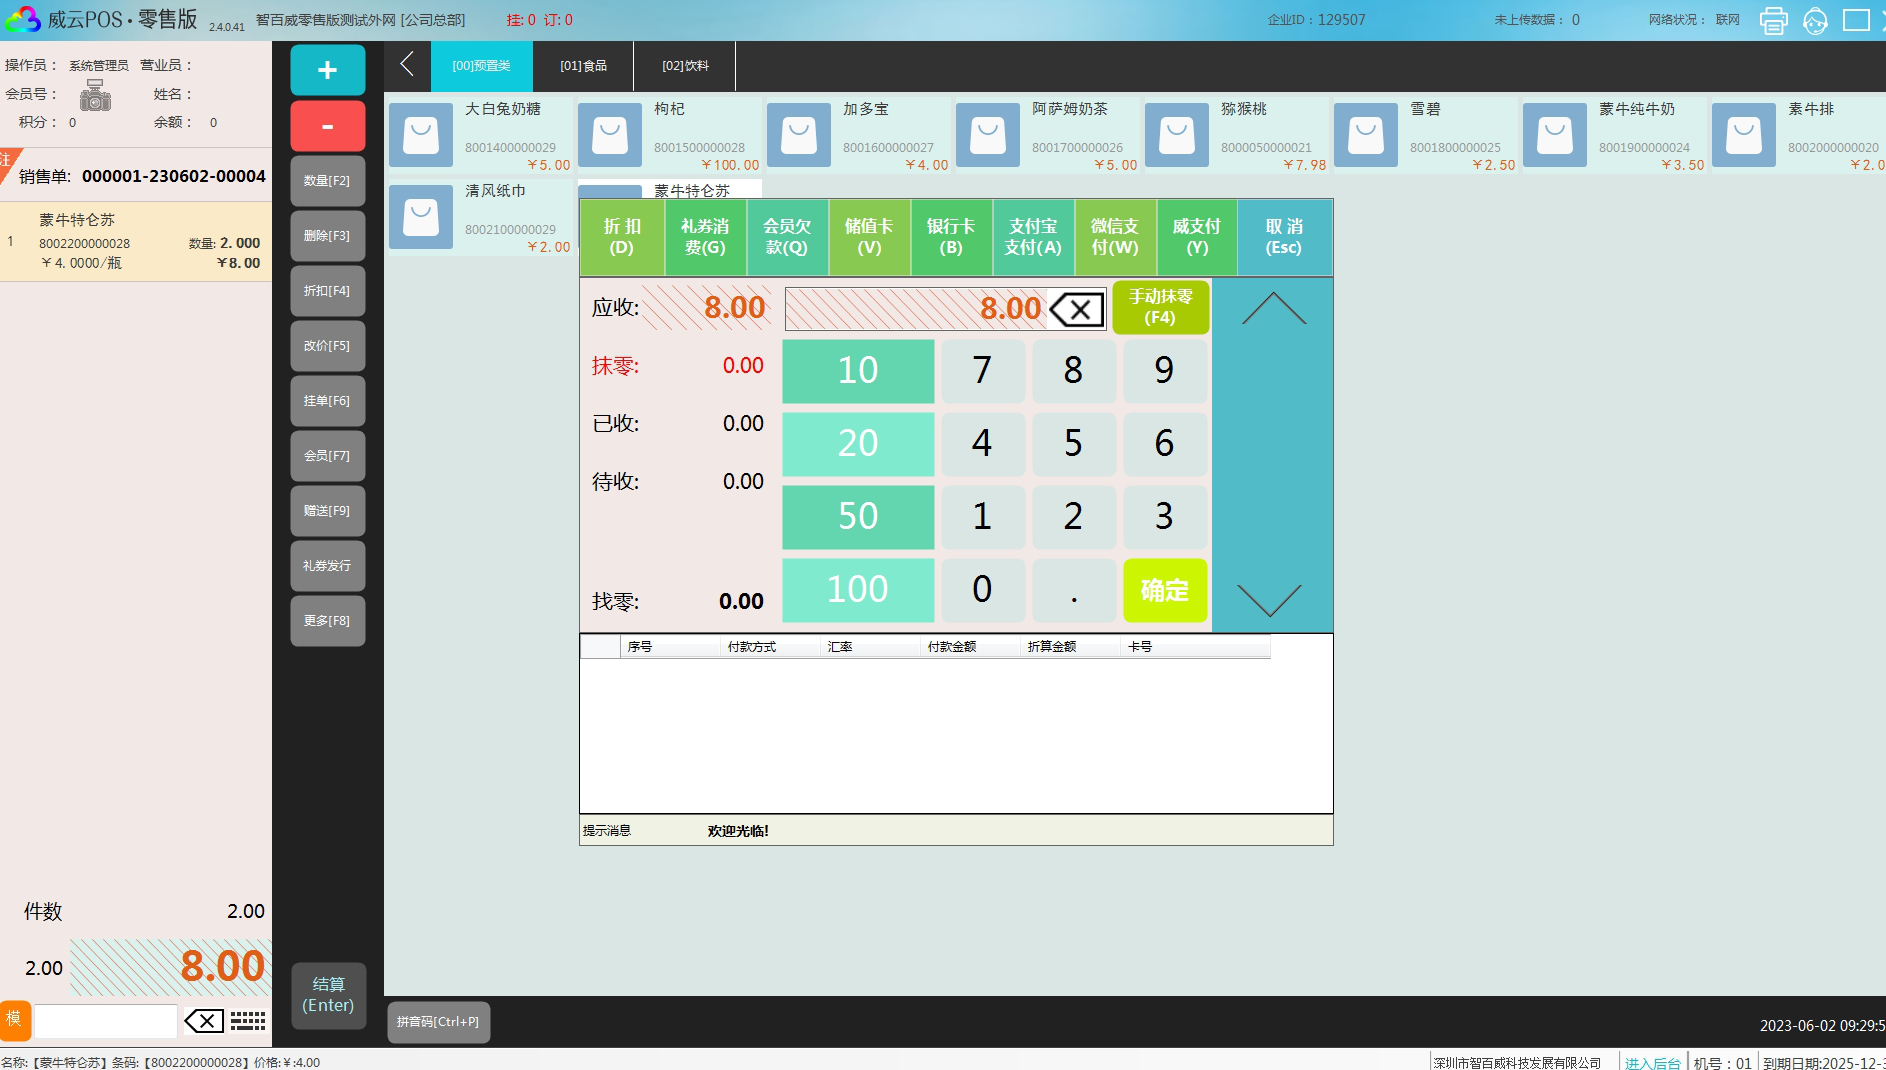
Task: Click the barcode input field at bottom left
Action: point(106,1021)
